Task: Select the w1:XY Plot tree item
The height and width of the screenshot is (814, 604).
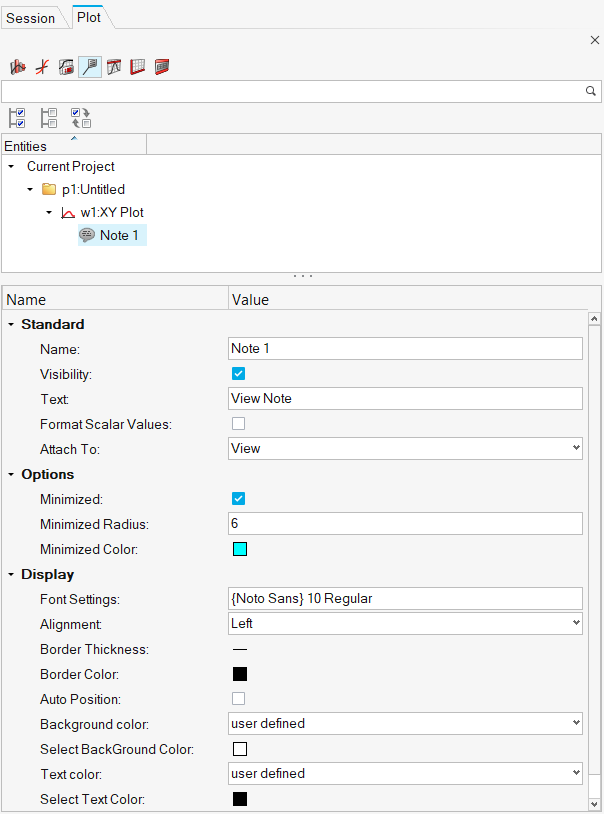Action: (x=112, y=212)
